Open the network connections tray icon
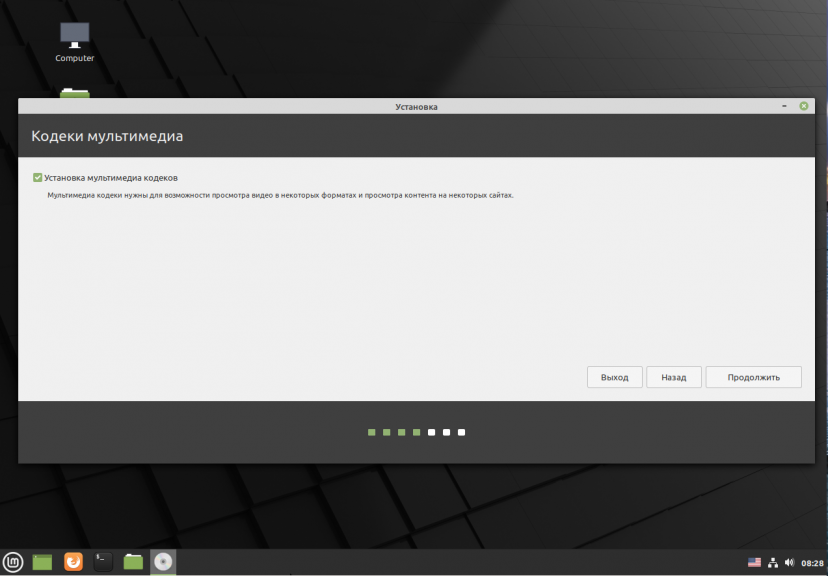Screen dimensions: 828x576 pos(773,563)
